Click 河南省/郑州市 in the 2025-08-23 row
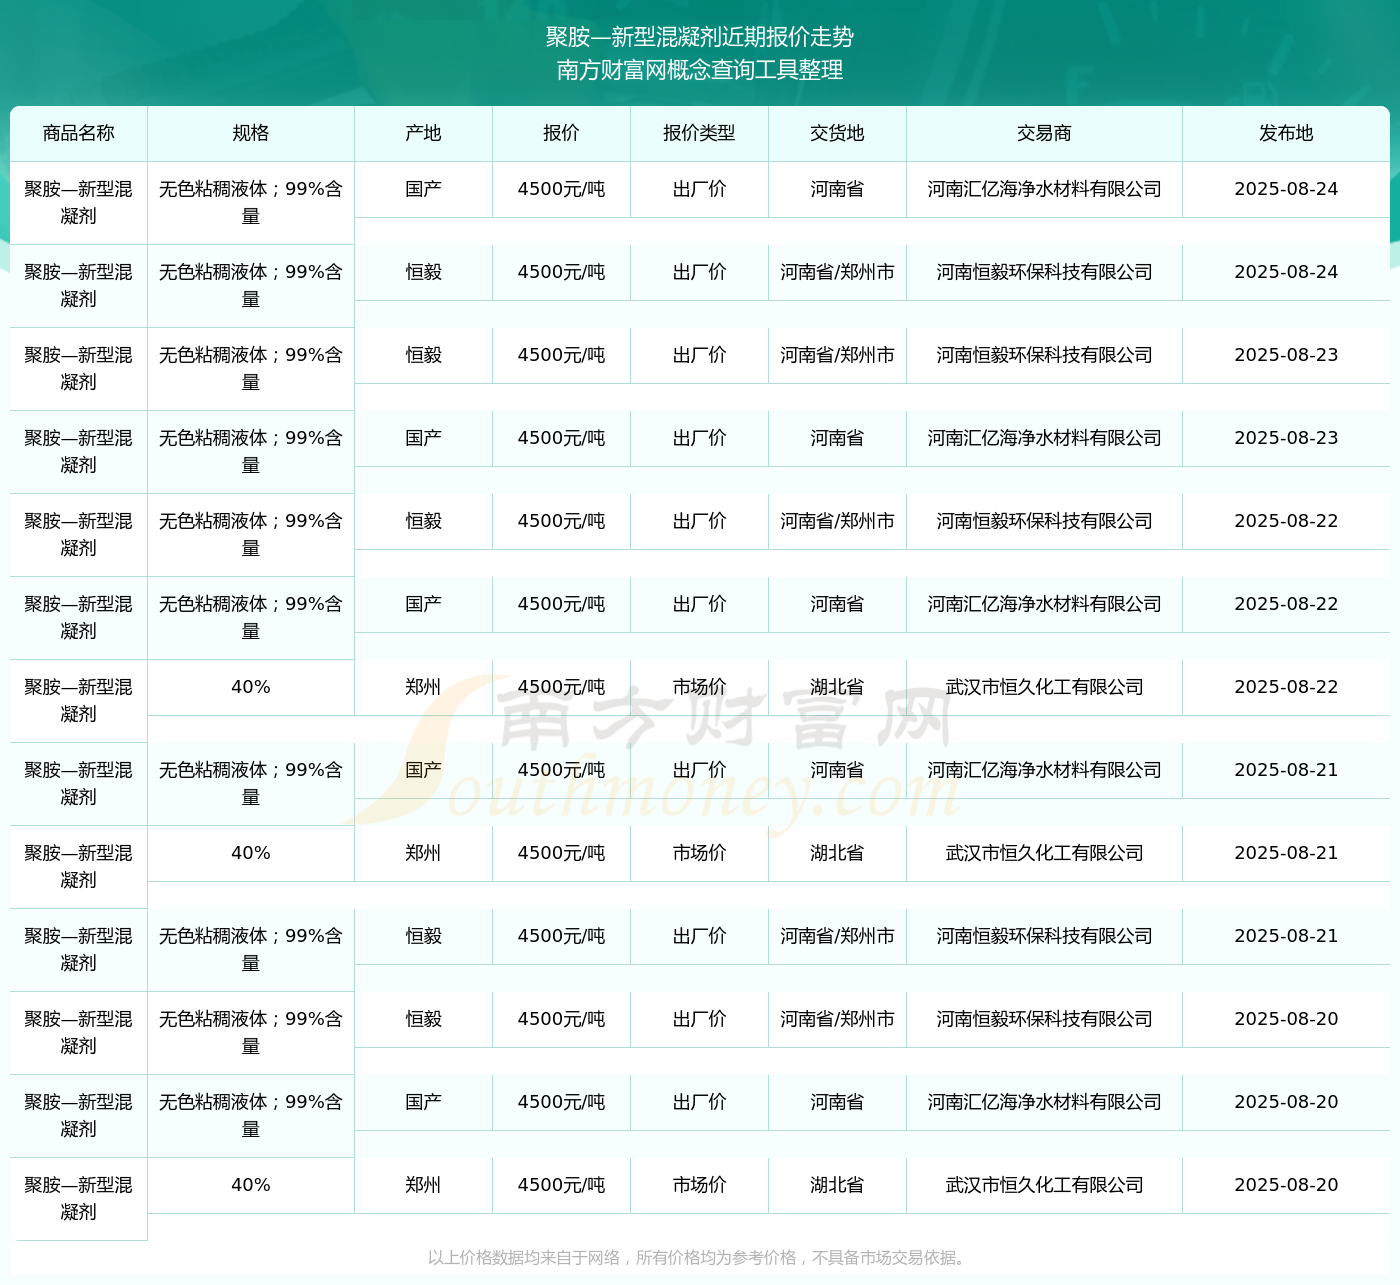The image size is (1400, 1285). pos(837,355)
